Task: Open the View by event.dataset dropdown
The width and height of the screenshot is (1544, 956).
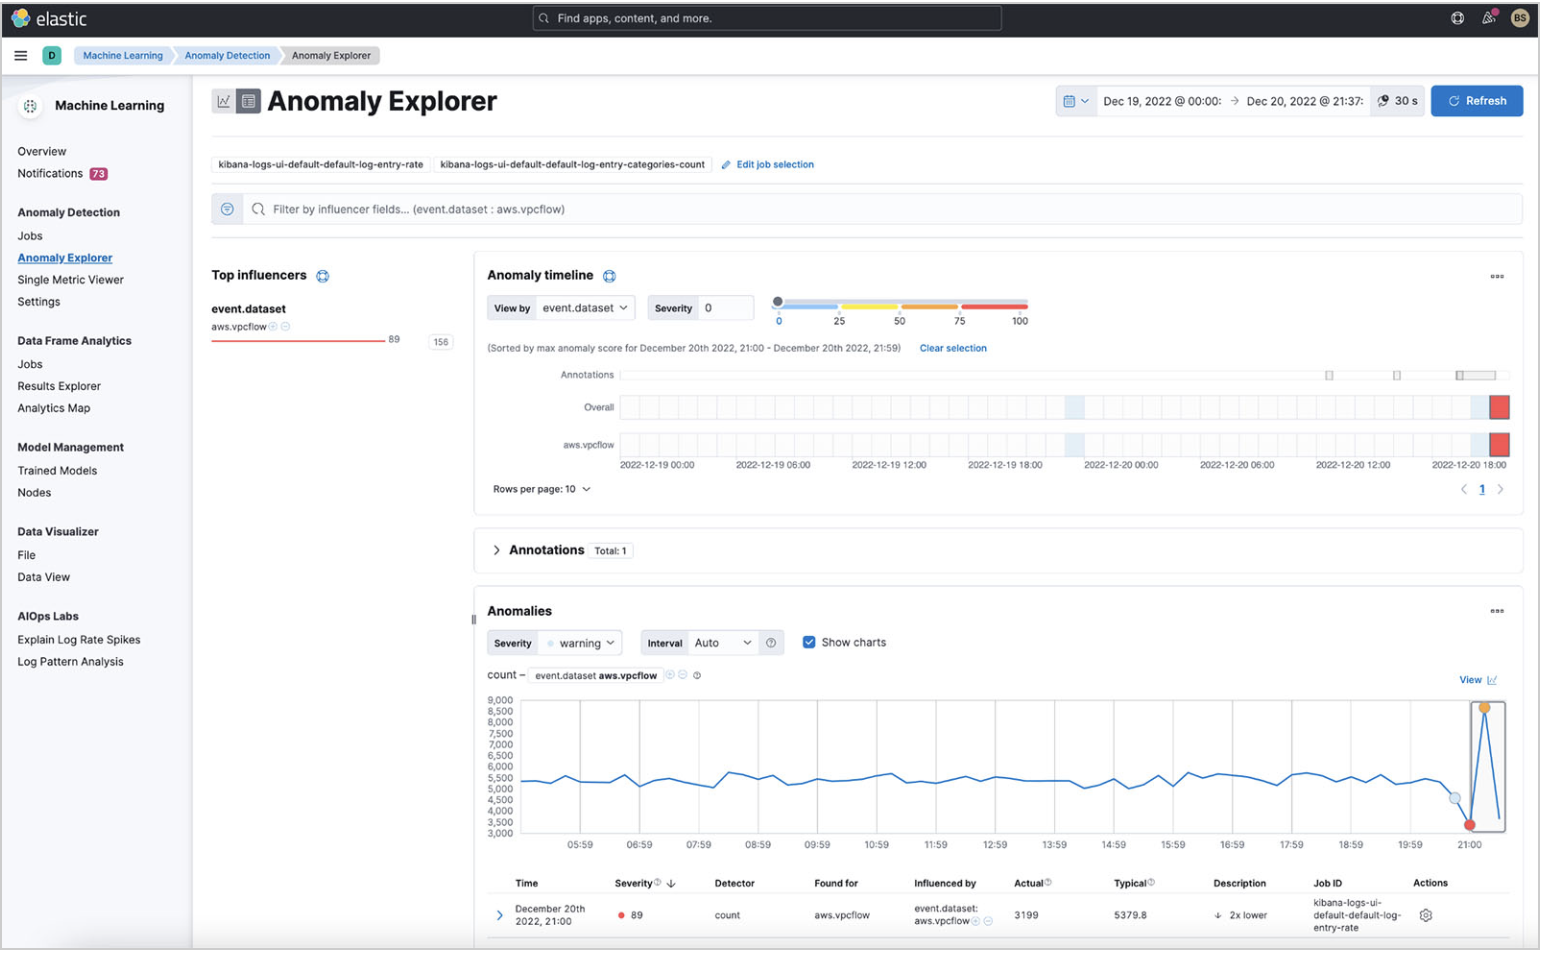Action: coord(585,308)
